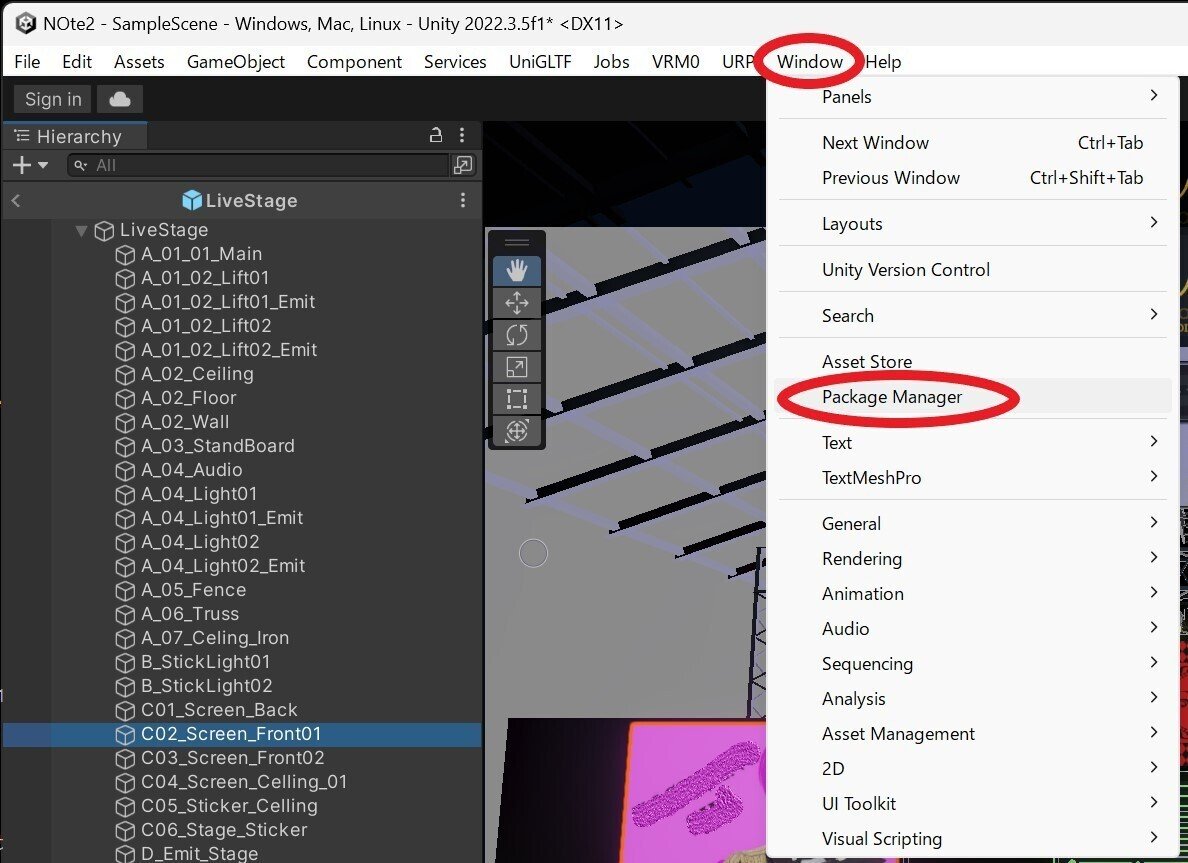Click the Hierarchy search field
The width and height of the screenshot is (1188, 863).
[258, 165]
